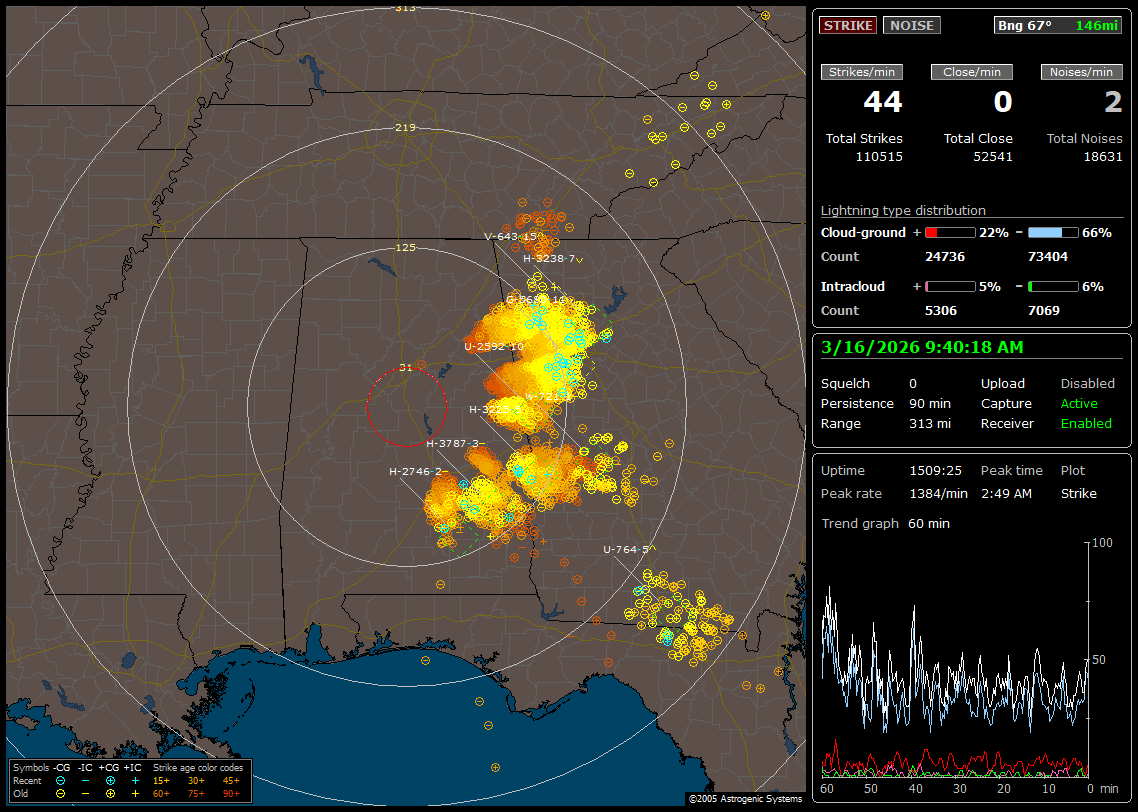Click storm cell label H-2746-2
Image resolution: width=1138 pixels, height=812 pixels.
pyautogui.click(x=418, y=471)
